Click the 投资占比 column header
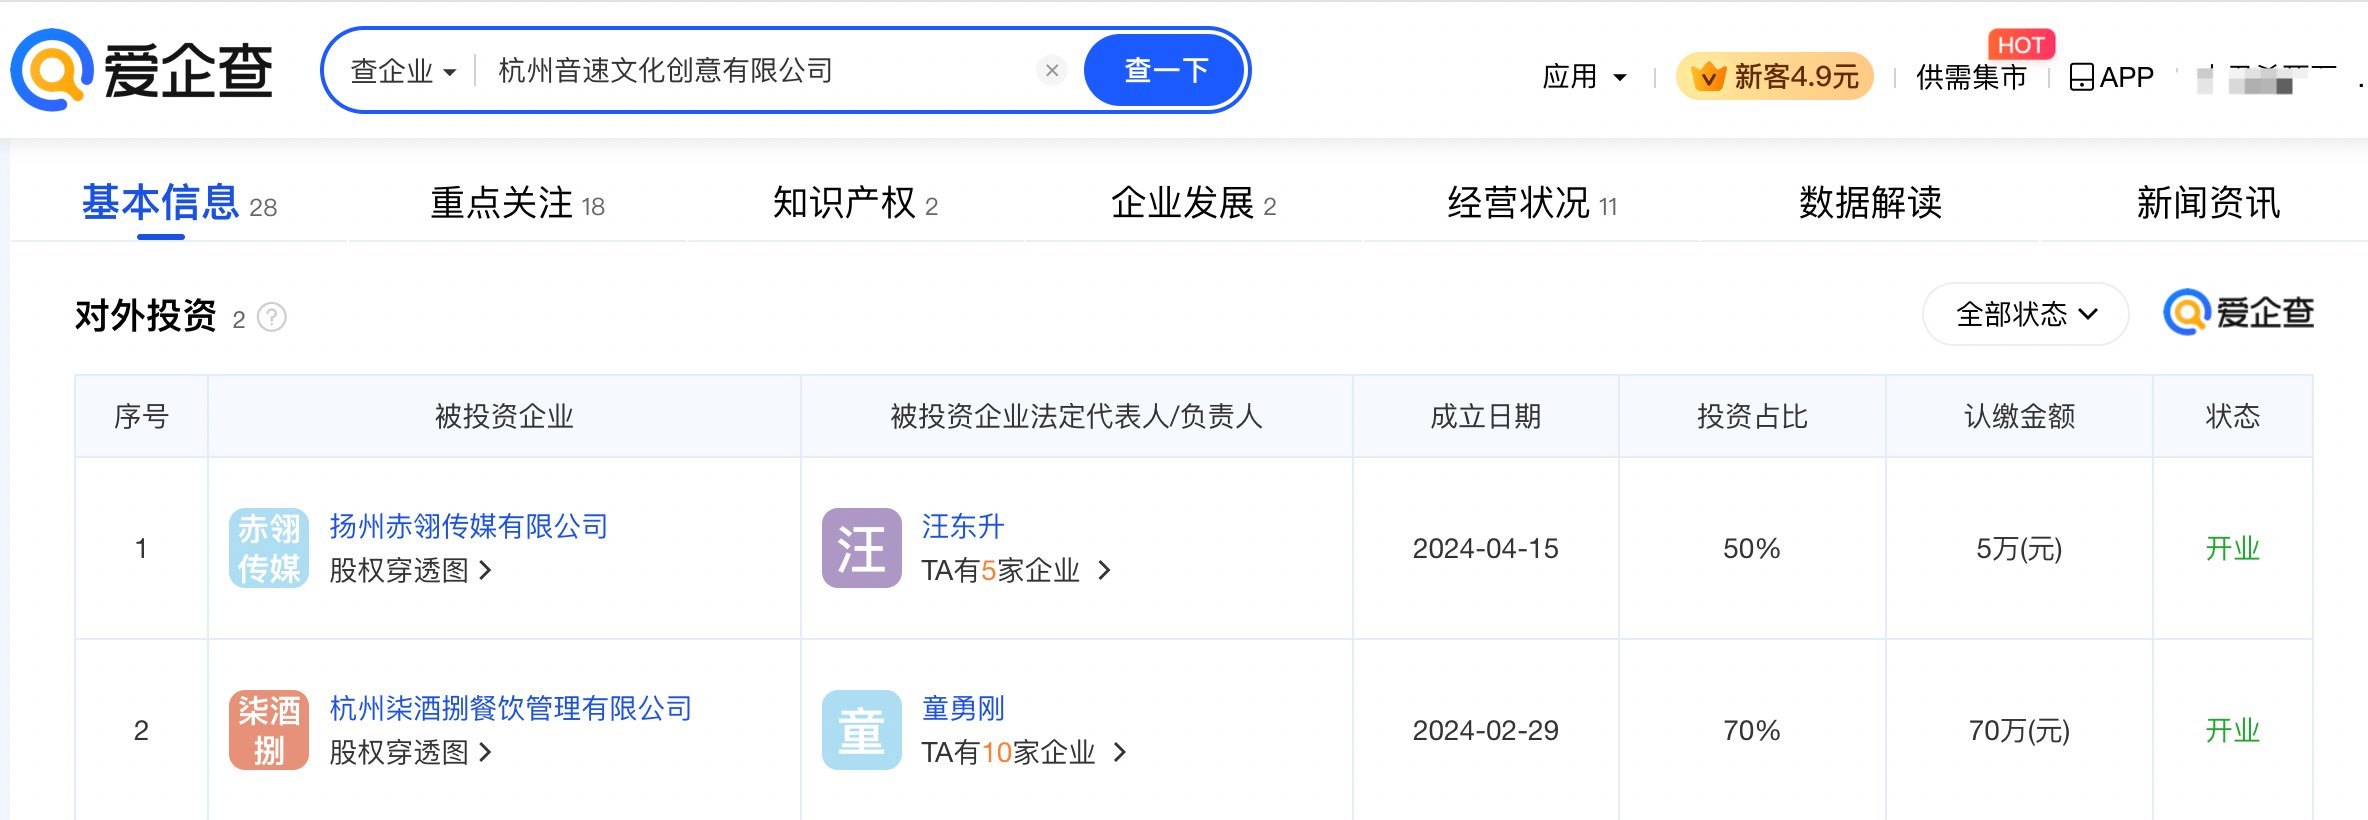 [x=1752, y=416]
